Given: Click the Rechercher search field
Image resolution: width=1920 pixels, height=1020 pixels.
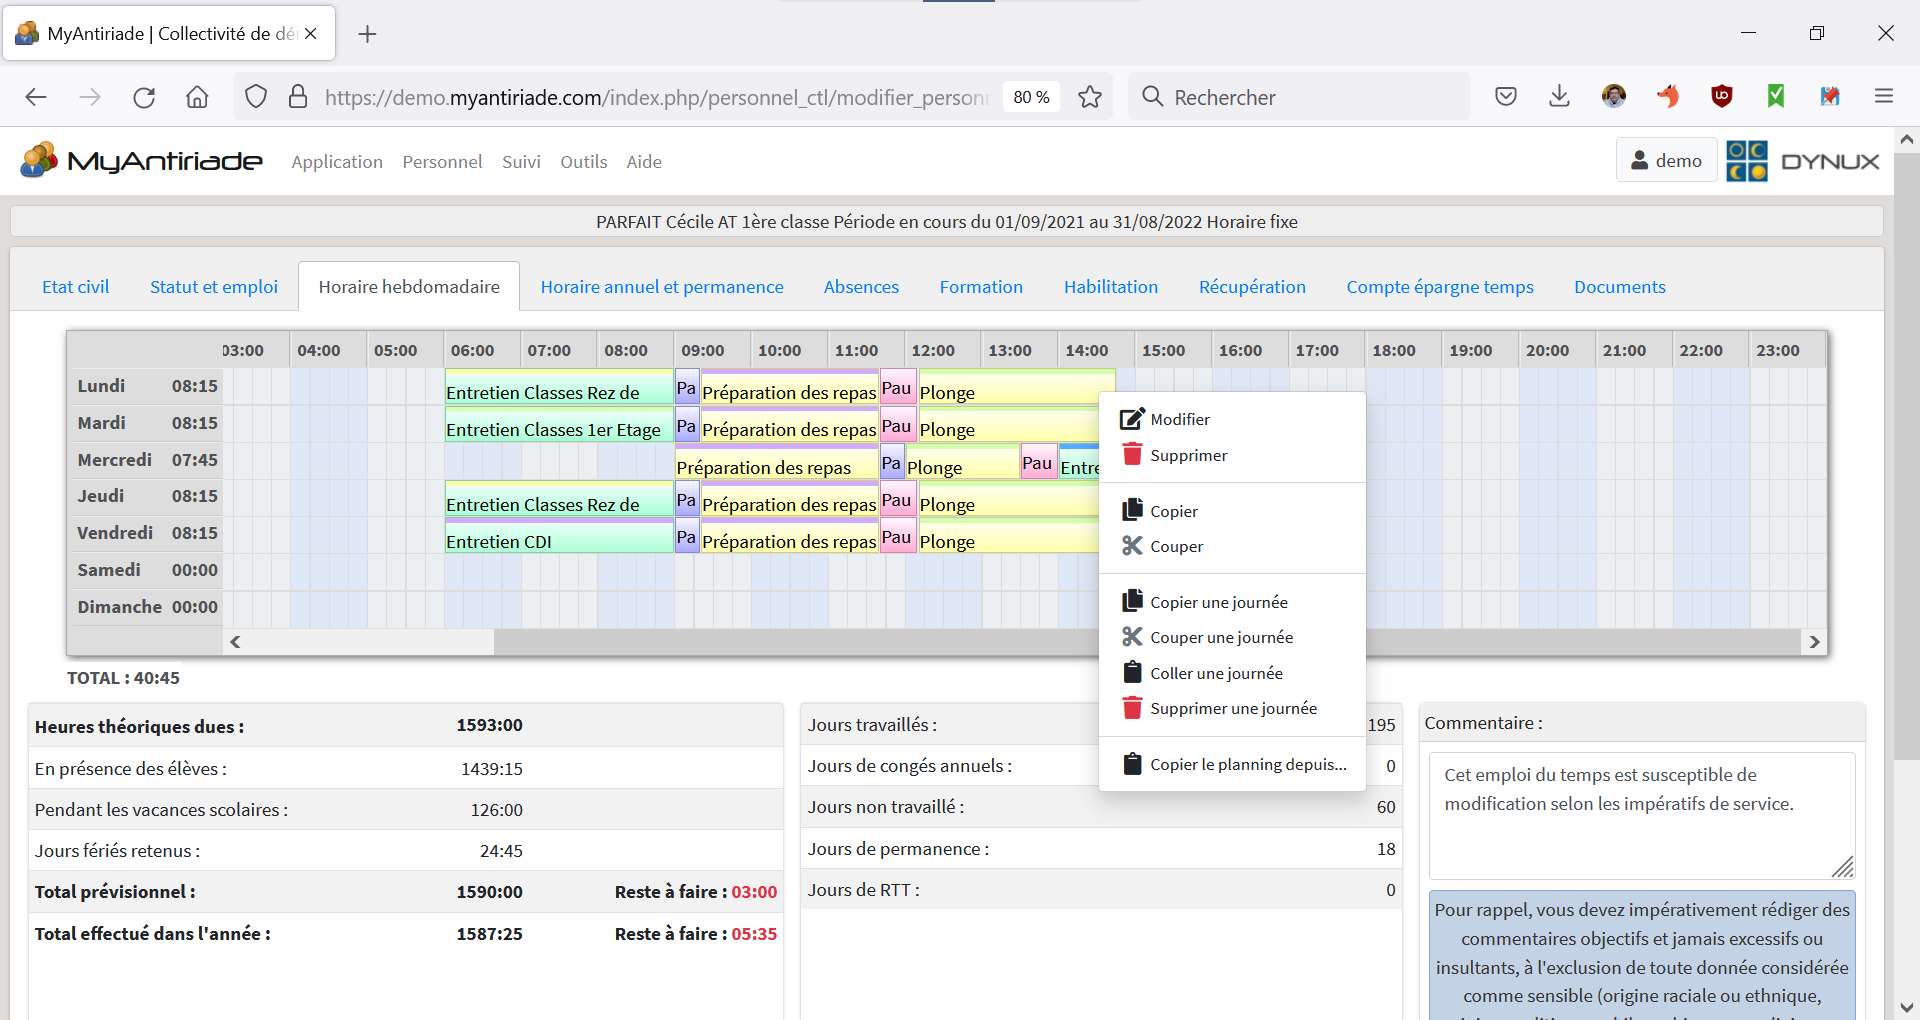Looking at the screenshot, I should 1299,97.
